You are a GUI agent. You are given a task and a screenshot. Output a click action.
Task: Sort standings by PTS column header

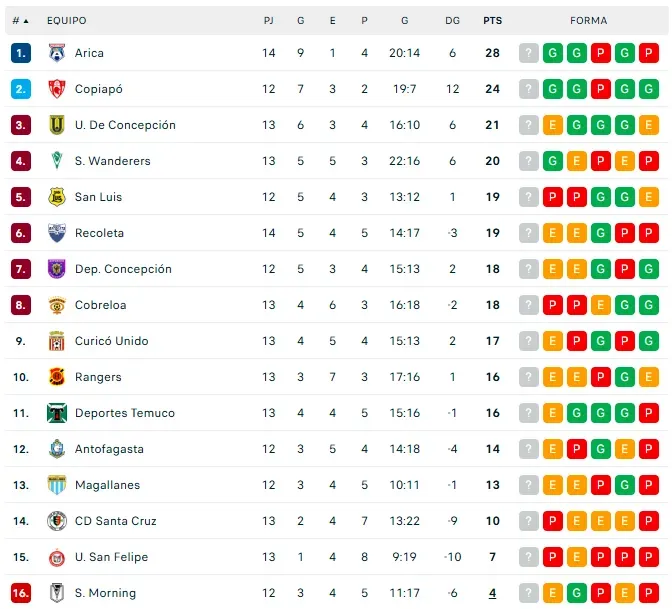[492, 20]
